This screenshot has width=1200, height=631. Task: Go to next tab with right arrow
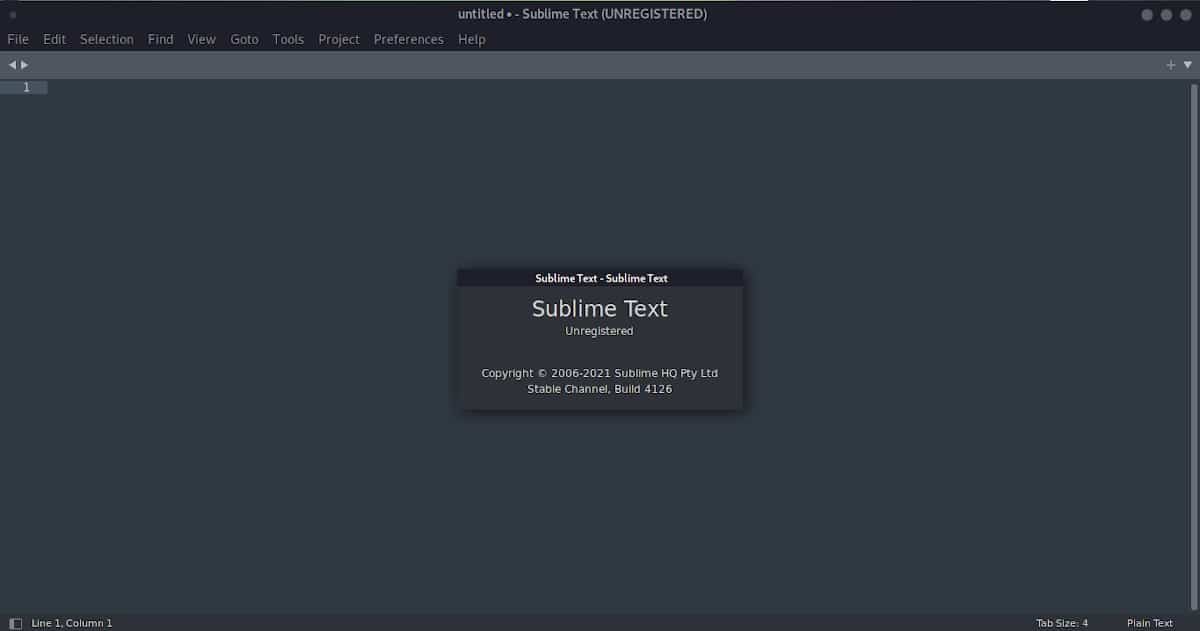[25, 64]
